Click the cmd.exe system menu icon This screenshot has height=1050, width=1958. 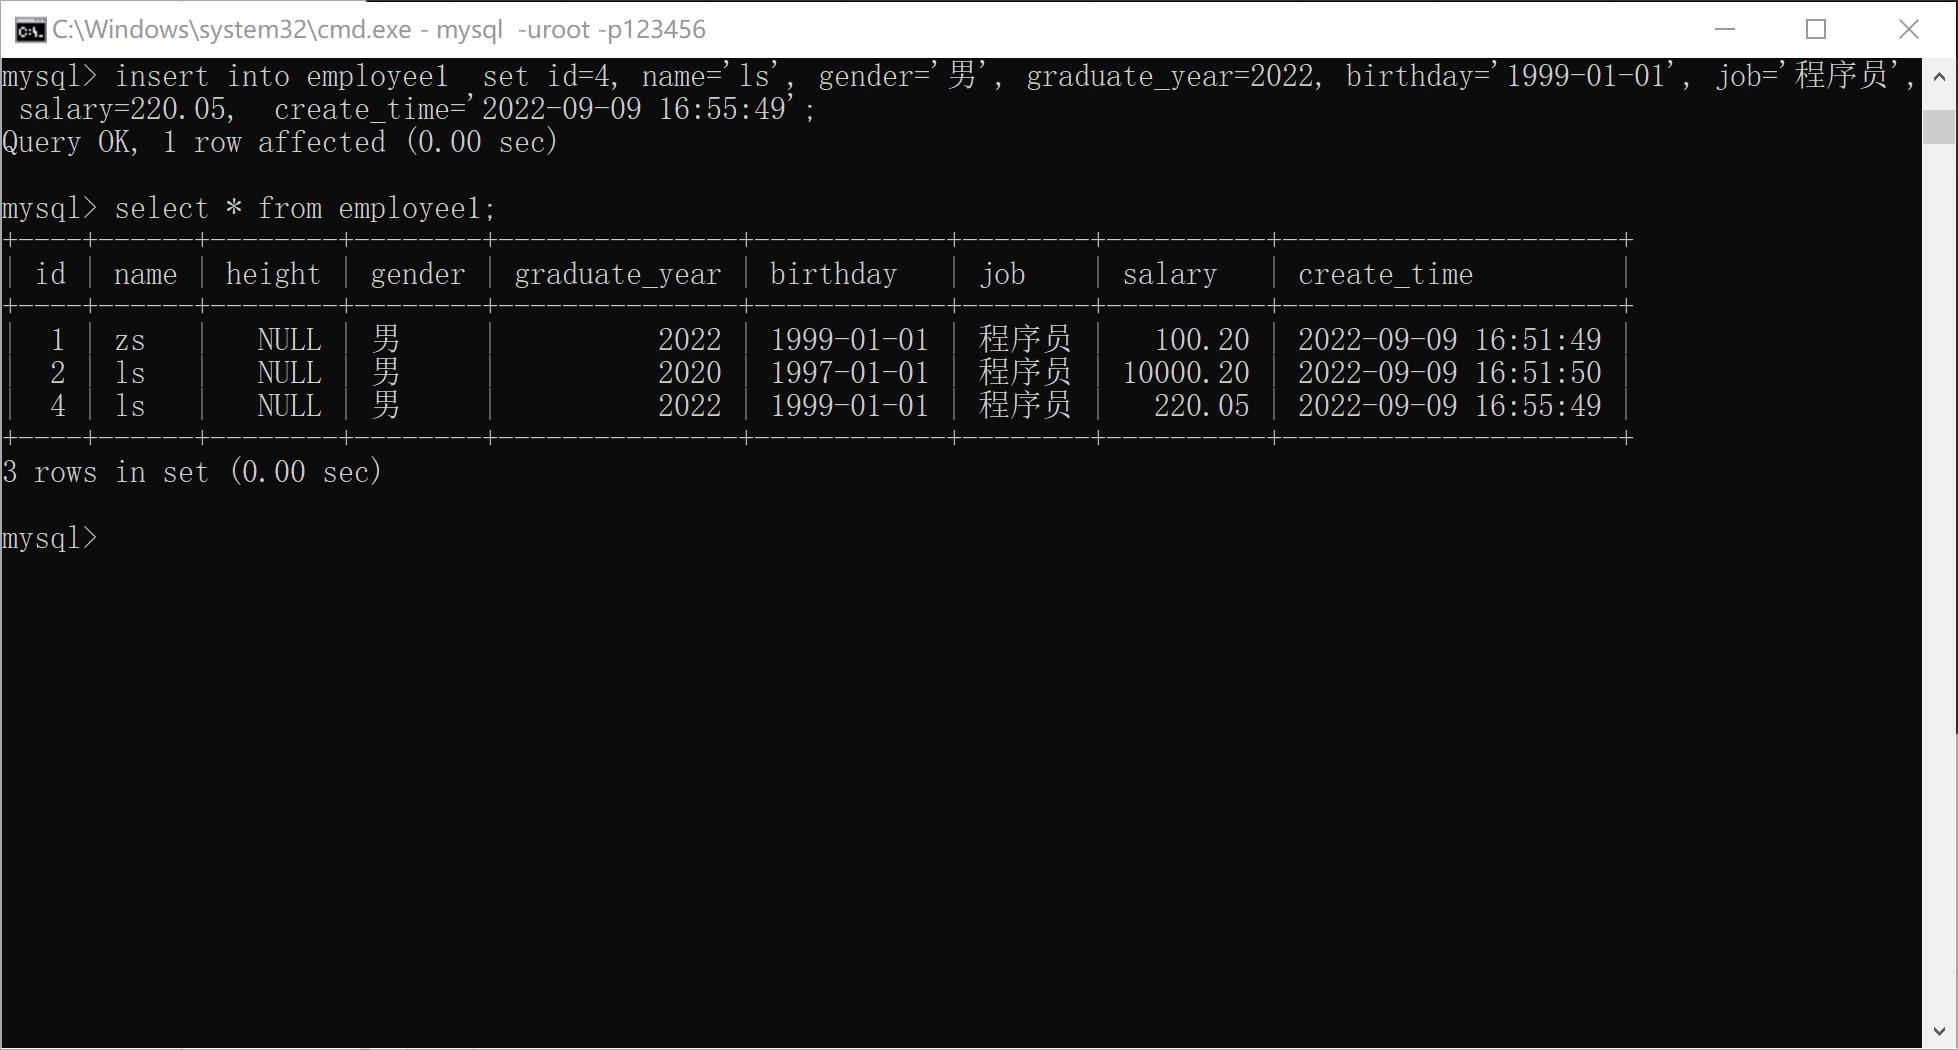30,30
